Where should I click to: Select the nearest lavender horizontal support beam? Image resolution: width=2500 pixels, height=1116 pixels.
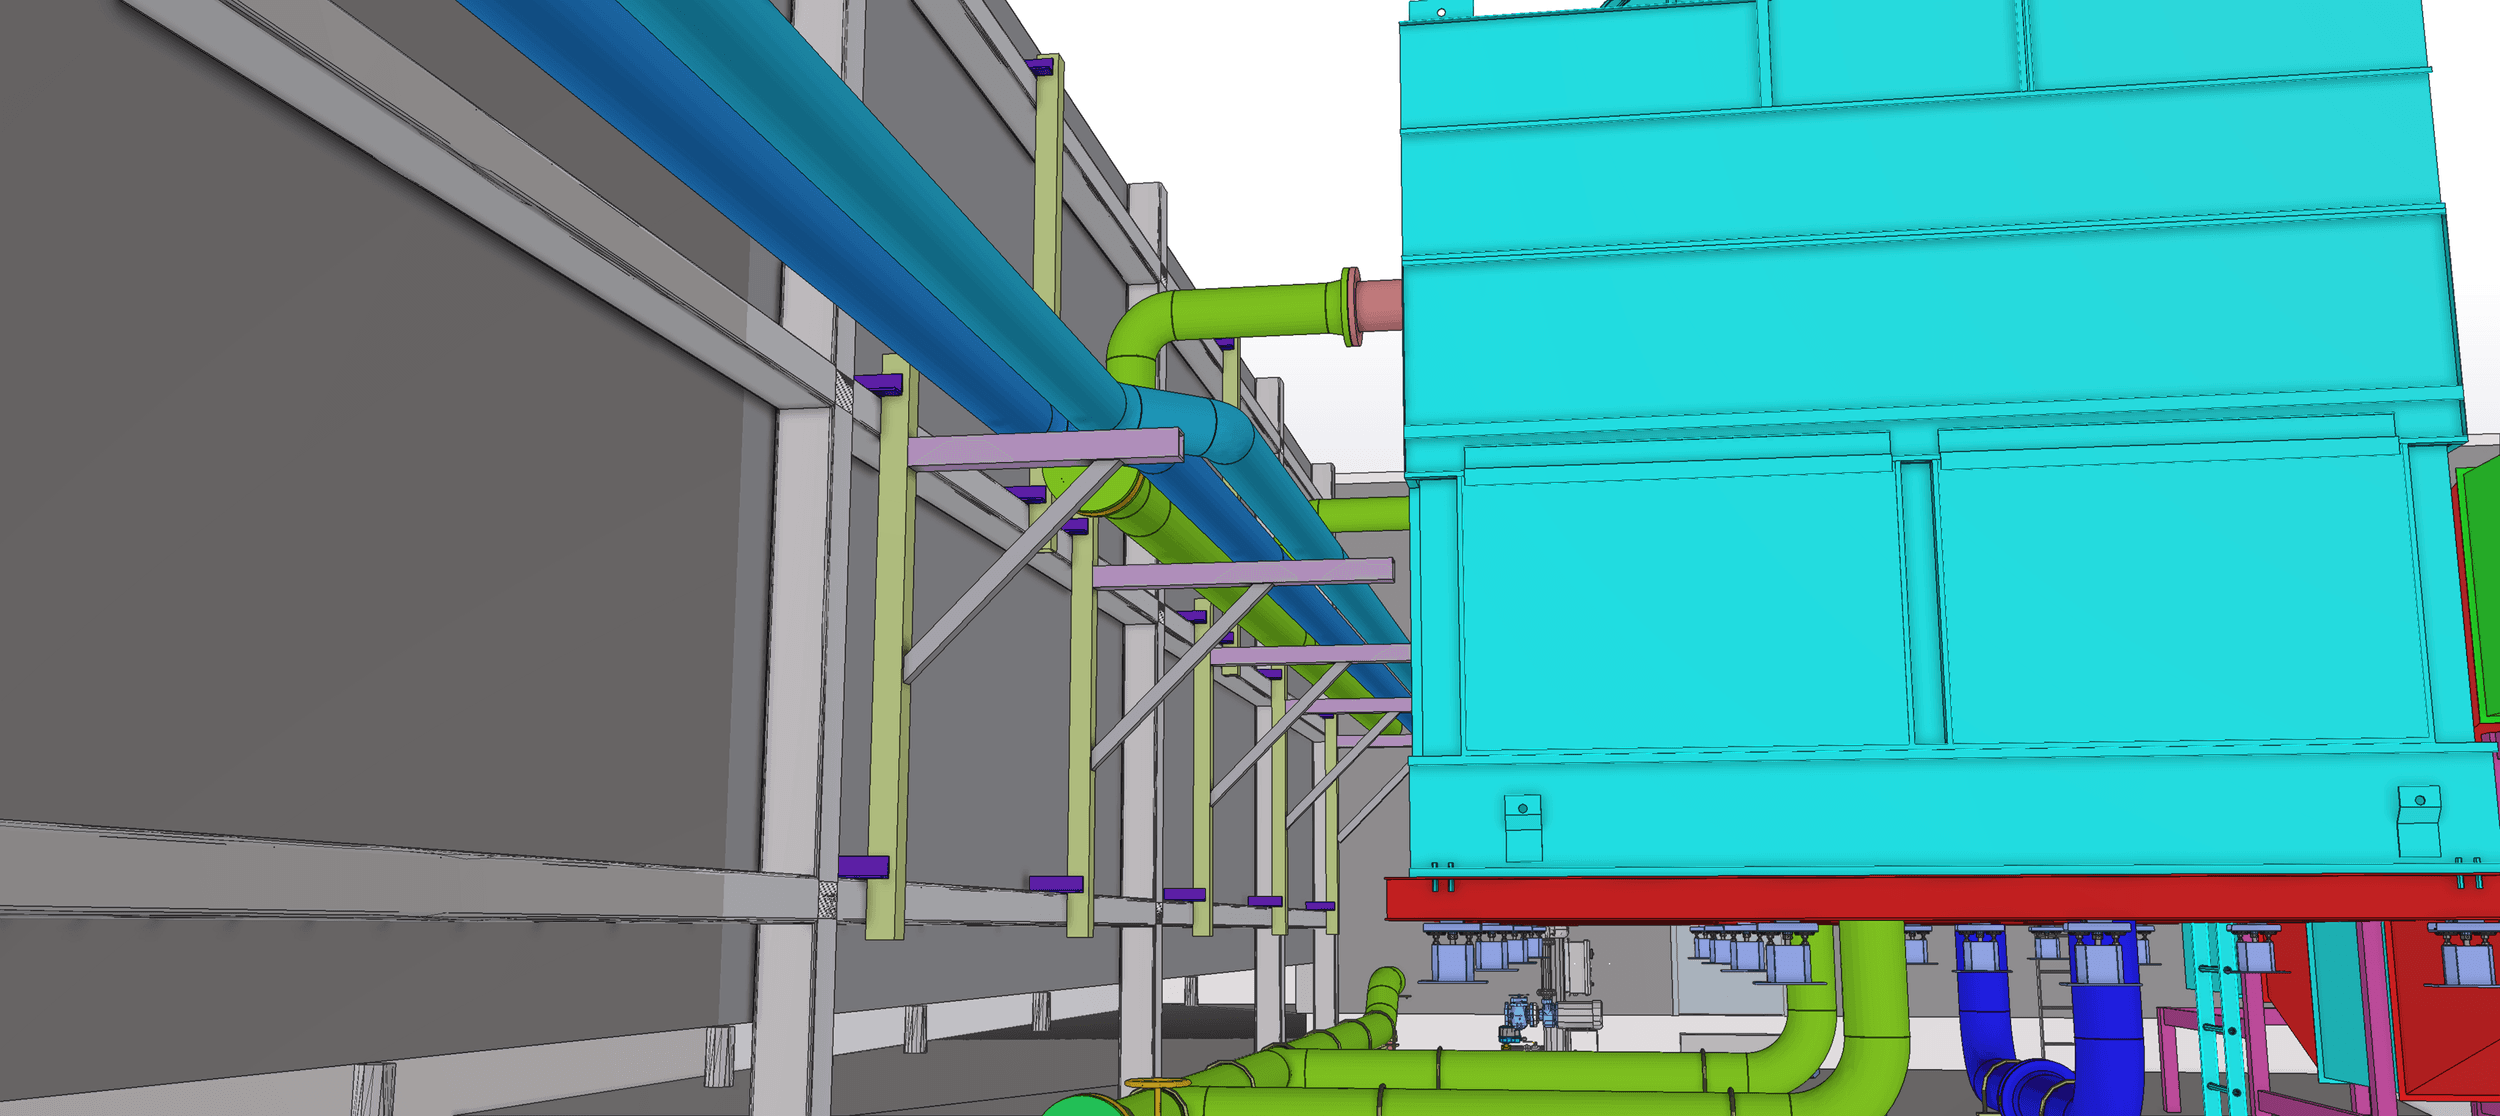[x=1045, y=450]
